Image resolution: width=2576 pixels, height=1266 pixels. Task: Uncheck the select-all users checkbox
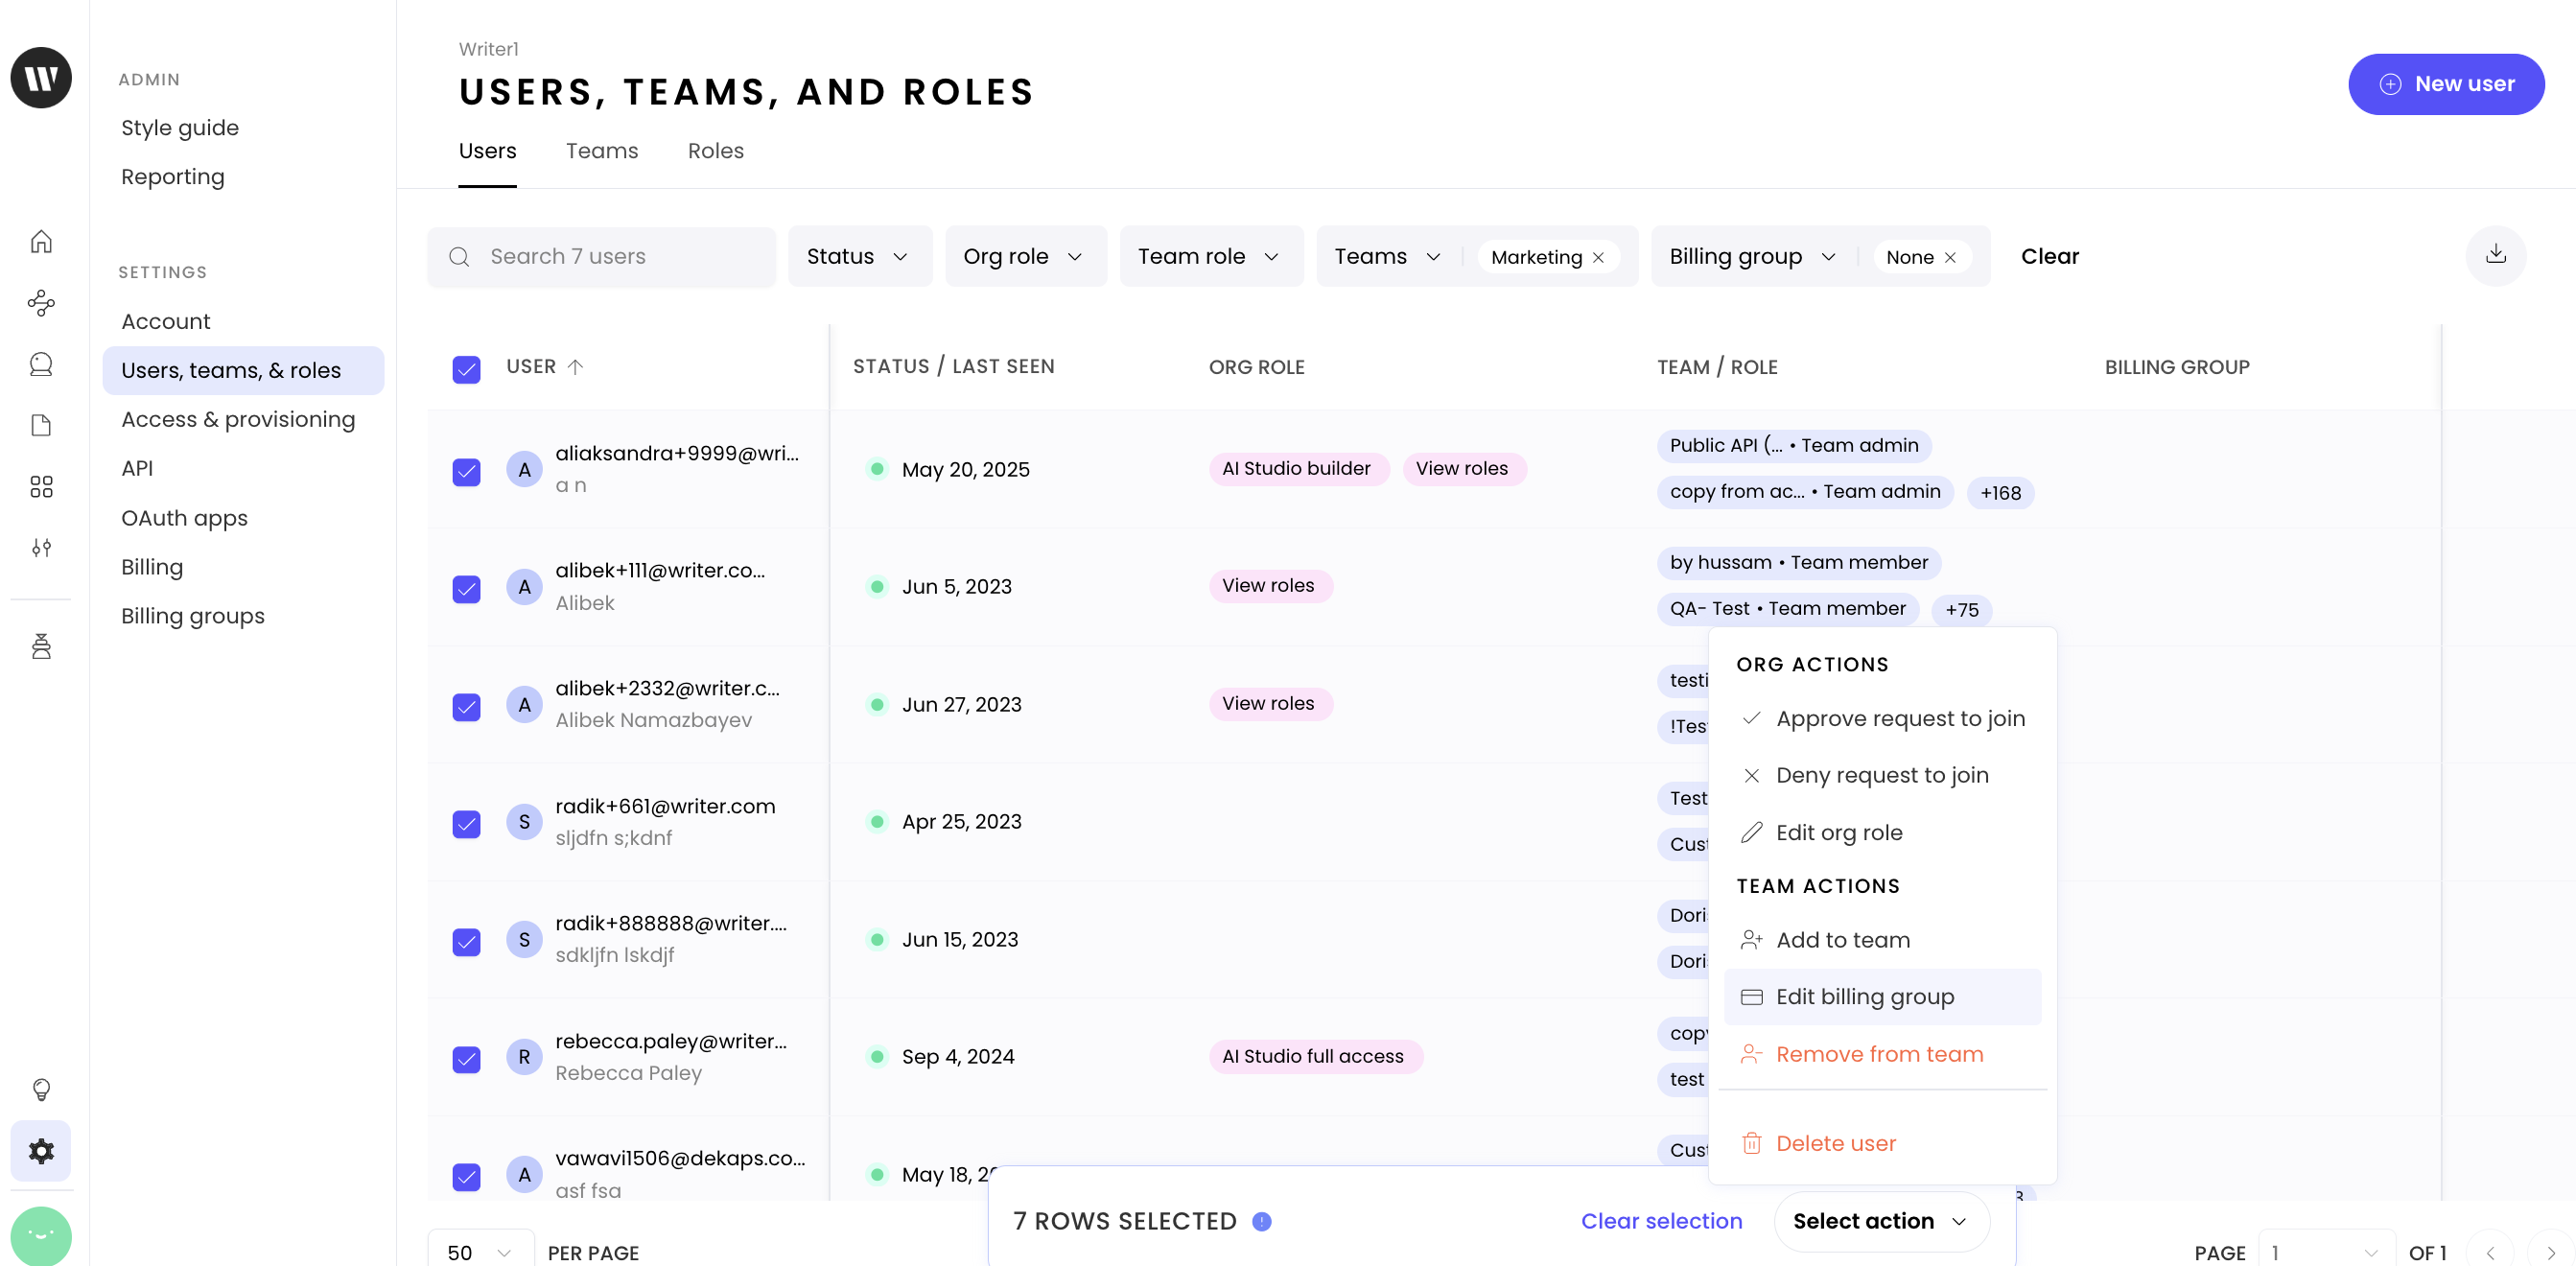466,368
